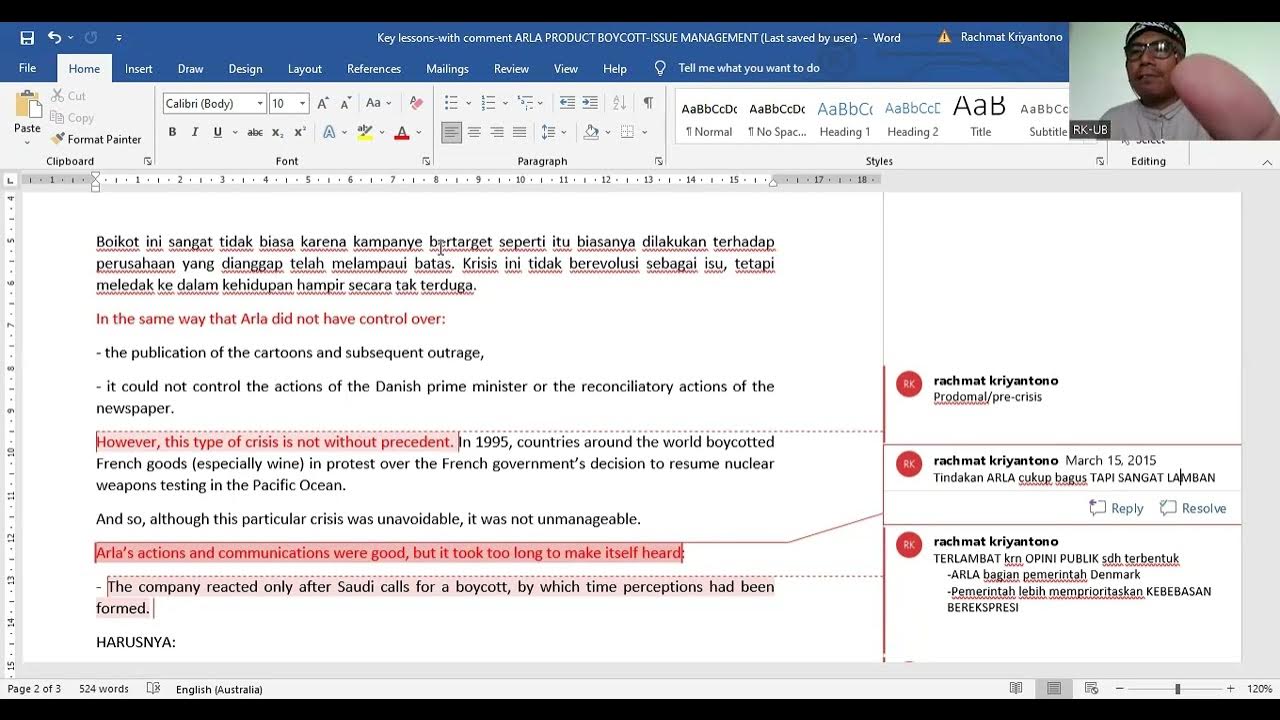Apply strikethrough to selected text
Viewport: 1280px width, 720px height.
pos(255,132)
